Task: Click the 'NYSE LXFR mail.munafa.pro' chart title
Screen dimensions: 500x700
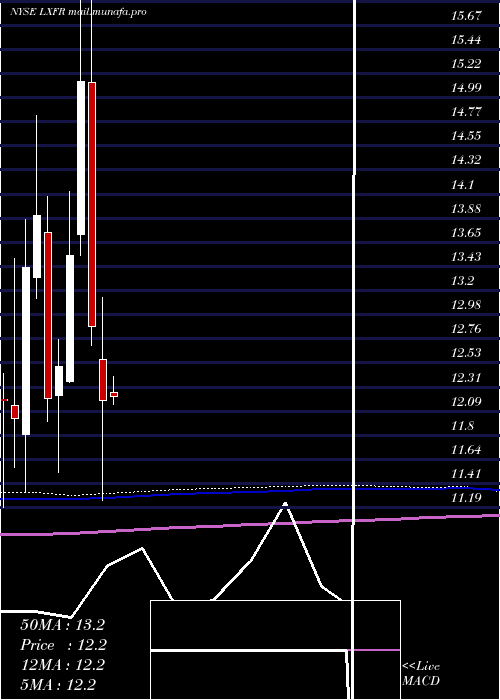Action: (78, 12)
